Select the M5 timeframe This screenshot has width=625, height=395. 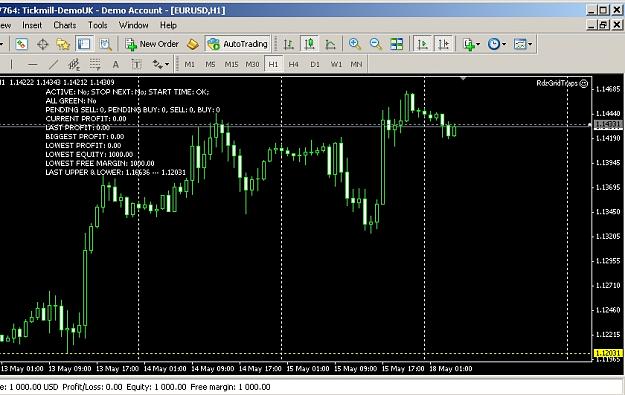pyautogui.click(x=210, y=64)
